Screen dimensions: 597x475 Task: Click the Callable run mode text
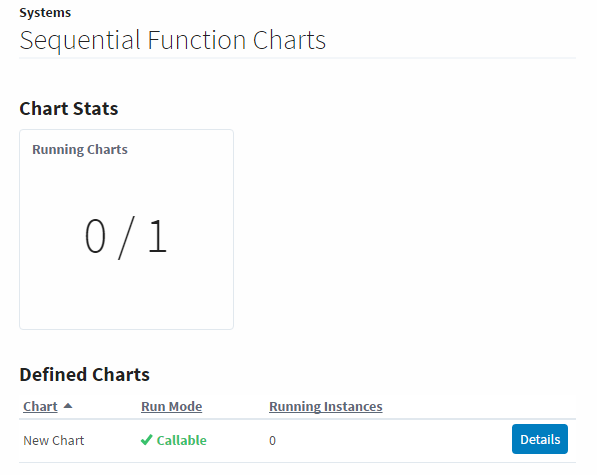tap(182, 440)
